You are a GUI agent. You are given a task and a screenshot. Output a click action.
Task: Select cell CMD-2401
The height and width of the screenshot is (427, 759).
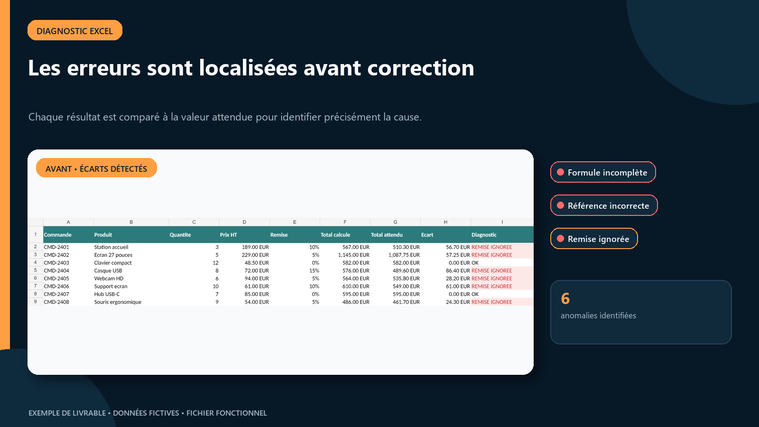[68, 247]
